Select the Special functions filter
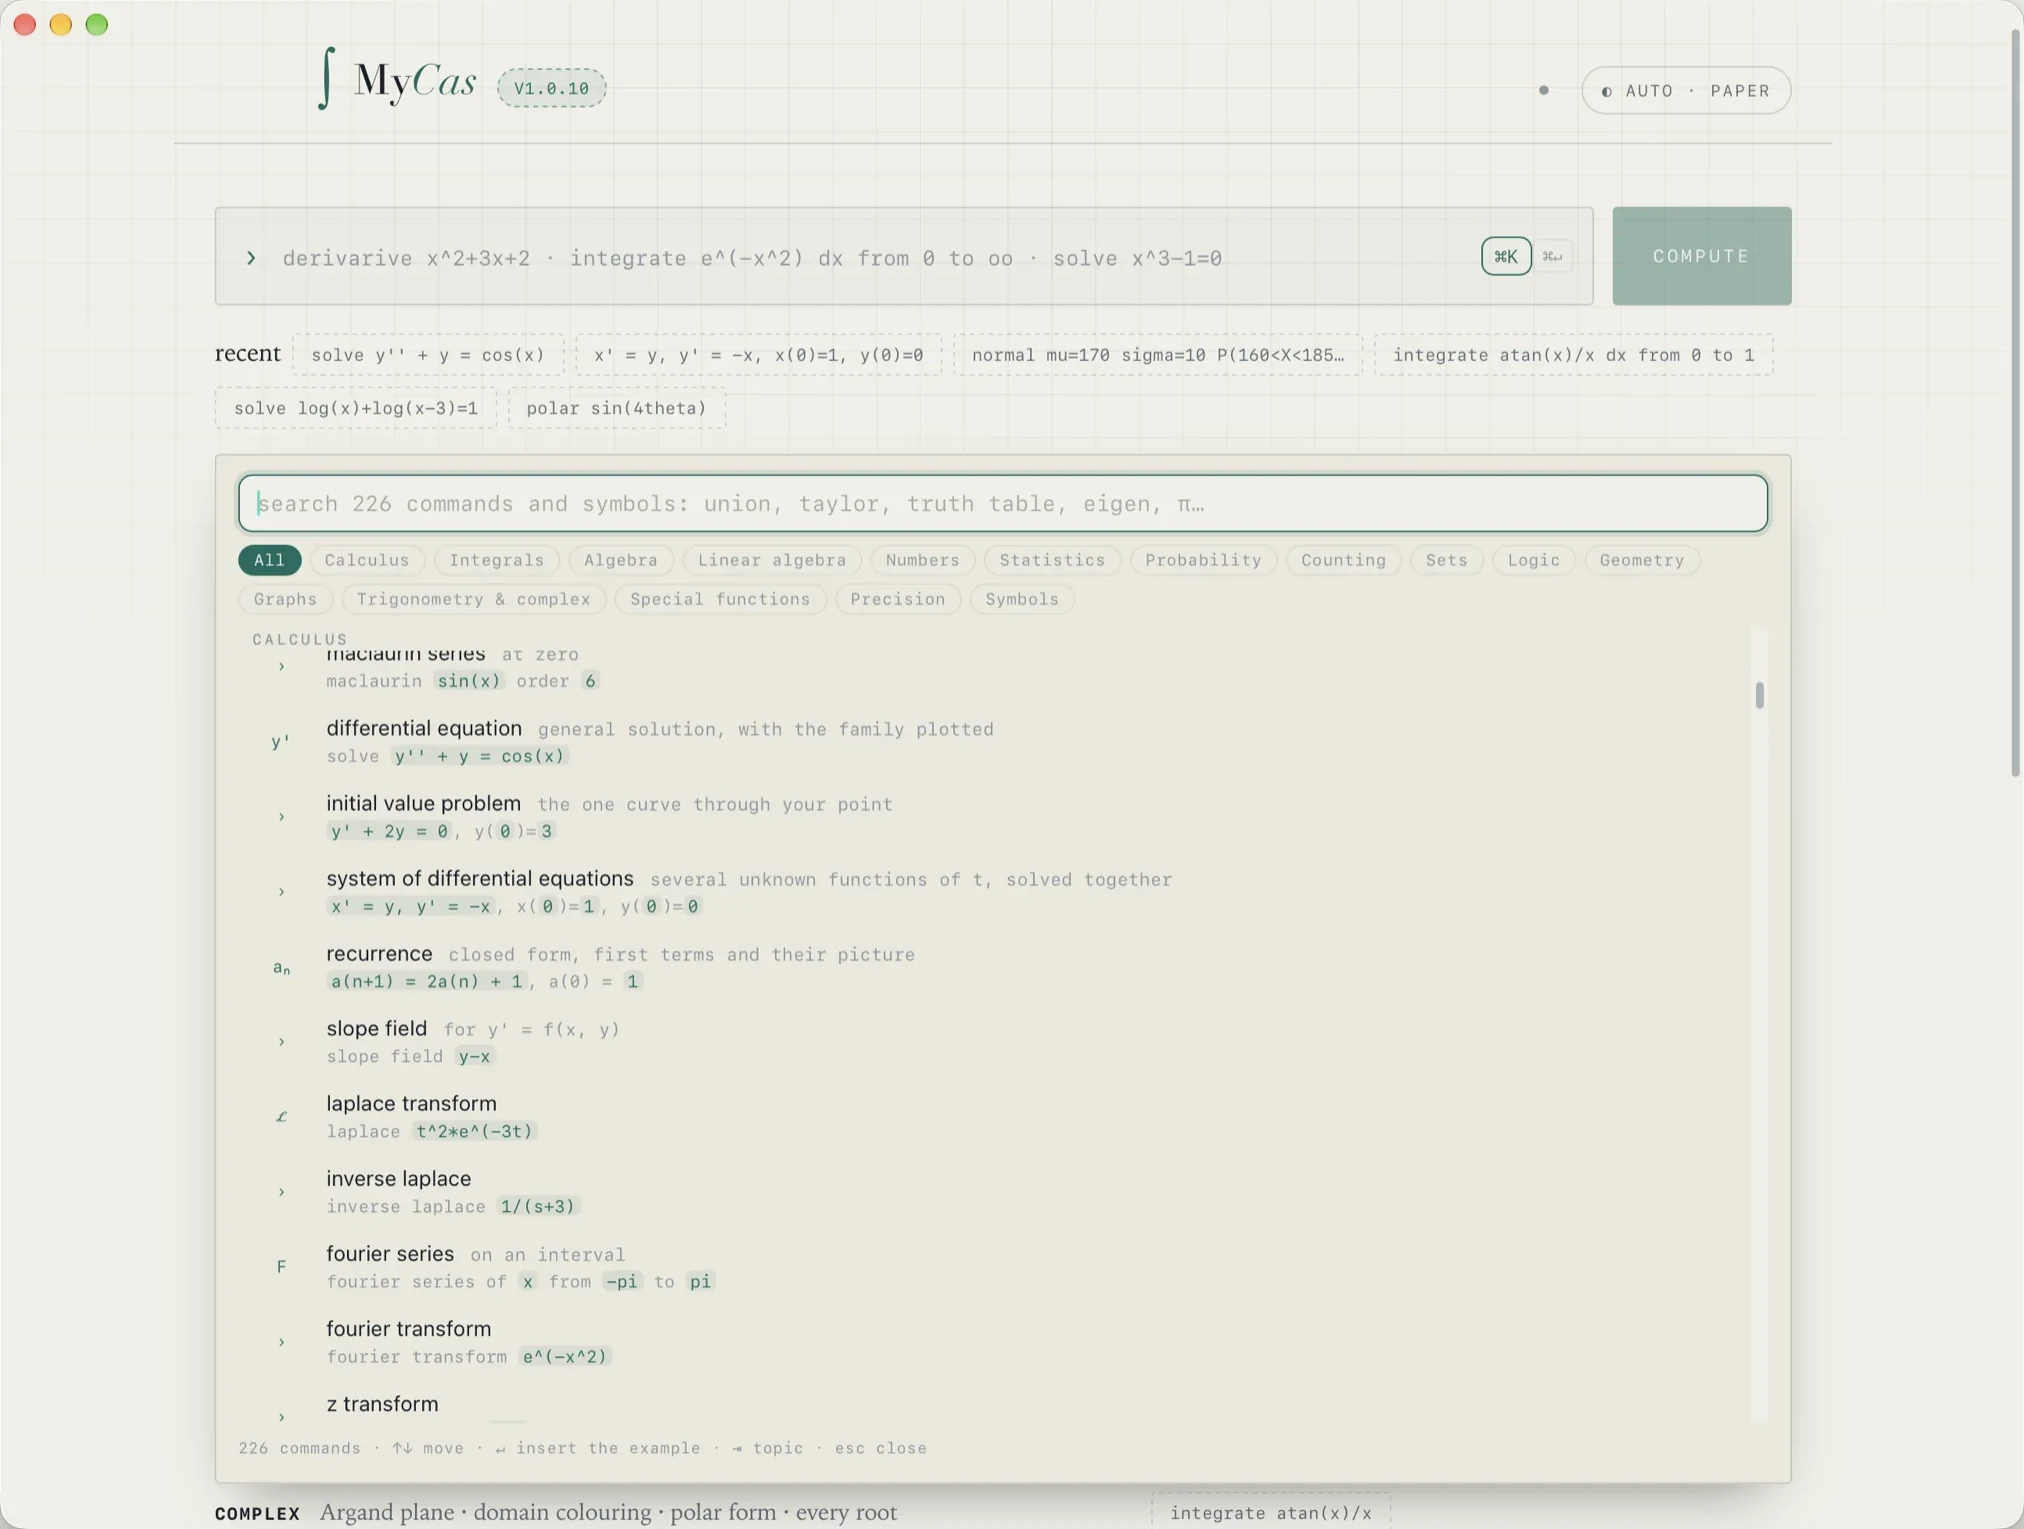The width and height of the screenshot is (2024, 1529). 720,599
